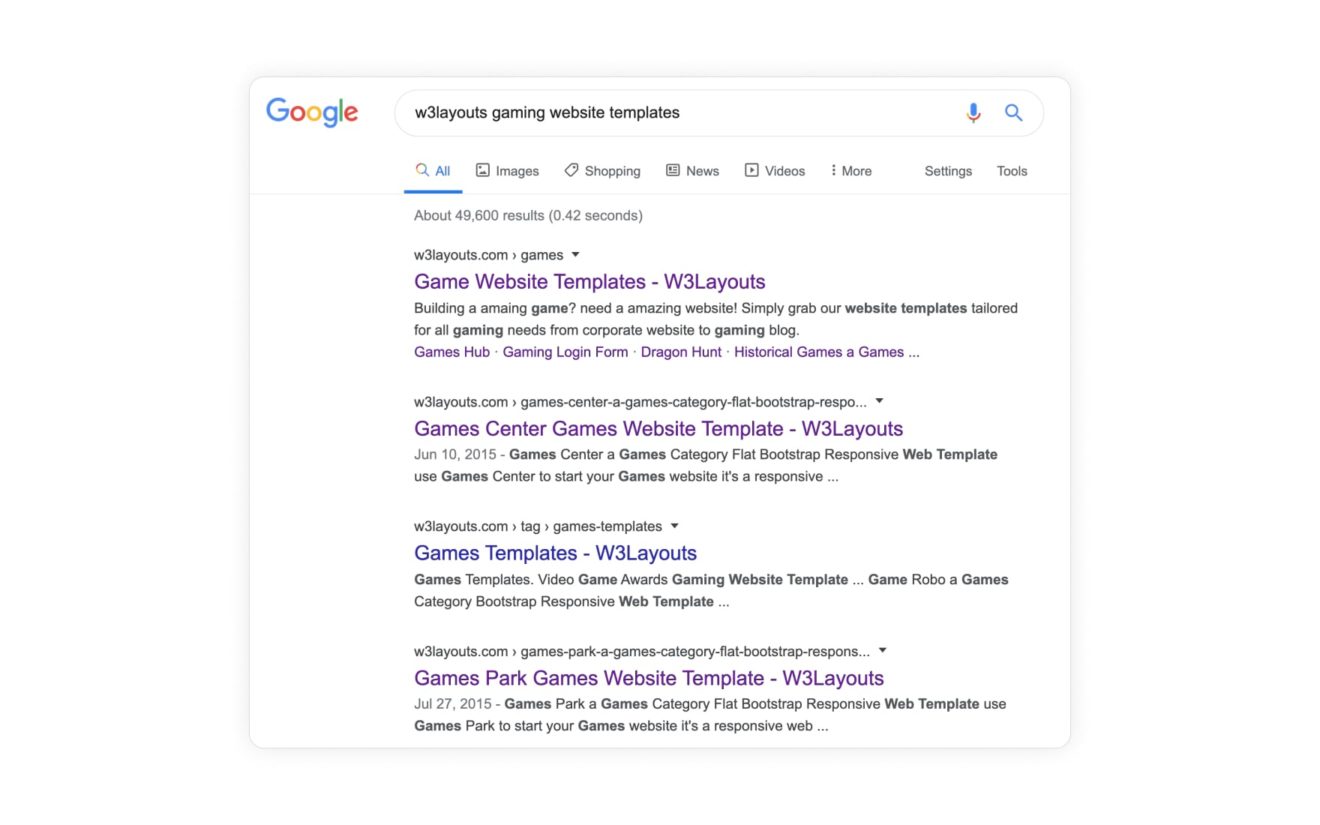Expand arrow beside games-park result URL
The width and height of the screenshot is (1320, 825).
point(882,651)
